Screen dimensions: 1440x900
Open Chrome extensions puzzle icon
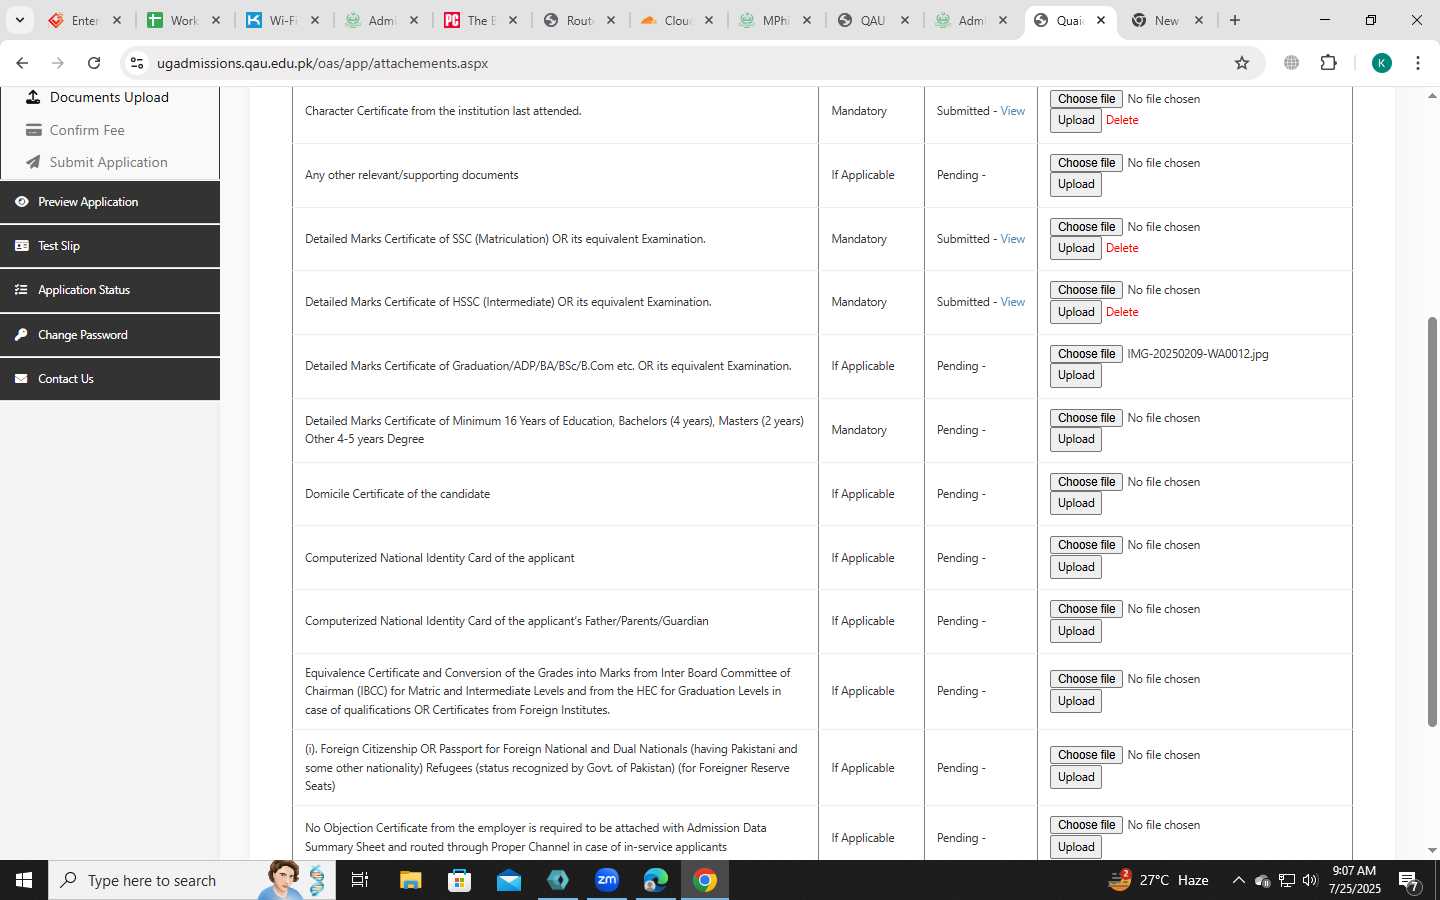coord(1328,63)
